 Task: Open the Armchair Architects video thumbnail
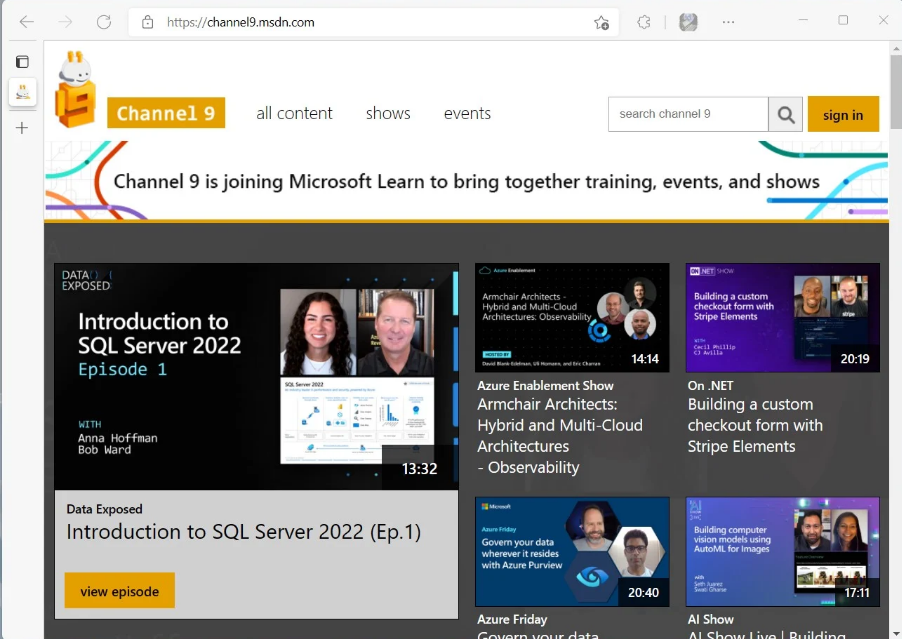[x=571, y=318]
